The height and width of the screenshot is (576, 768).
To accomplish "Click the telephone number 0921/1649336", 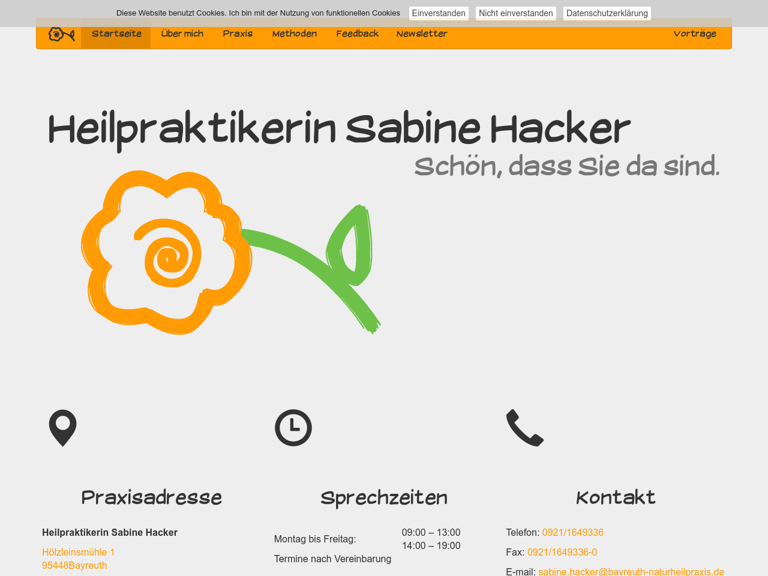I will (572, 533).
